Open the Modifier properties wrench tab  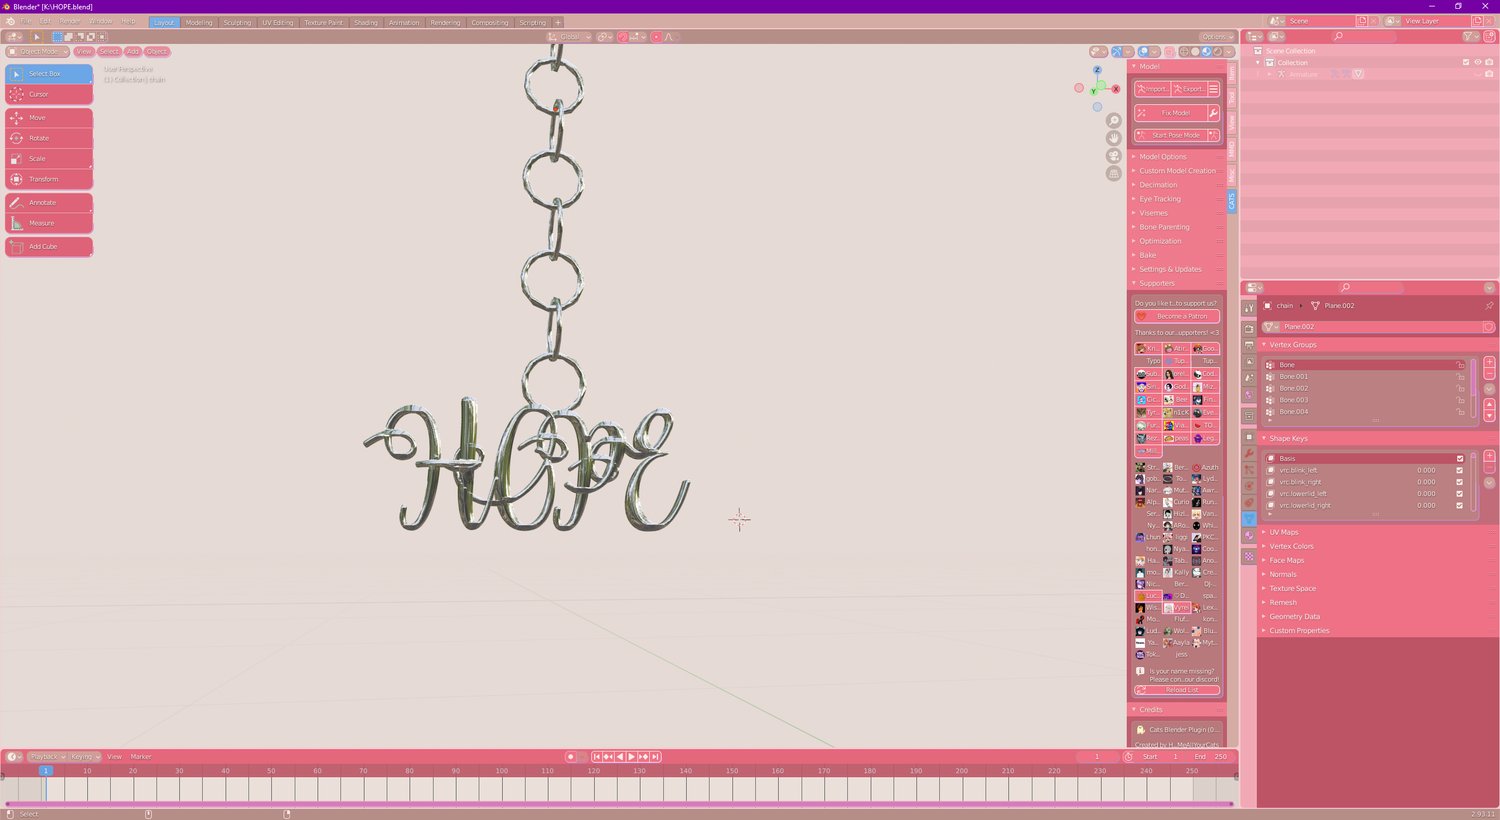pos(1249,454)
